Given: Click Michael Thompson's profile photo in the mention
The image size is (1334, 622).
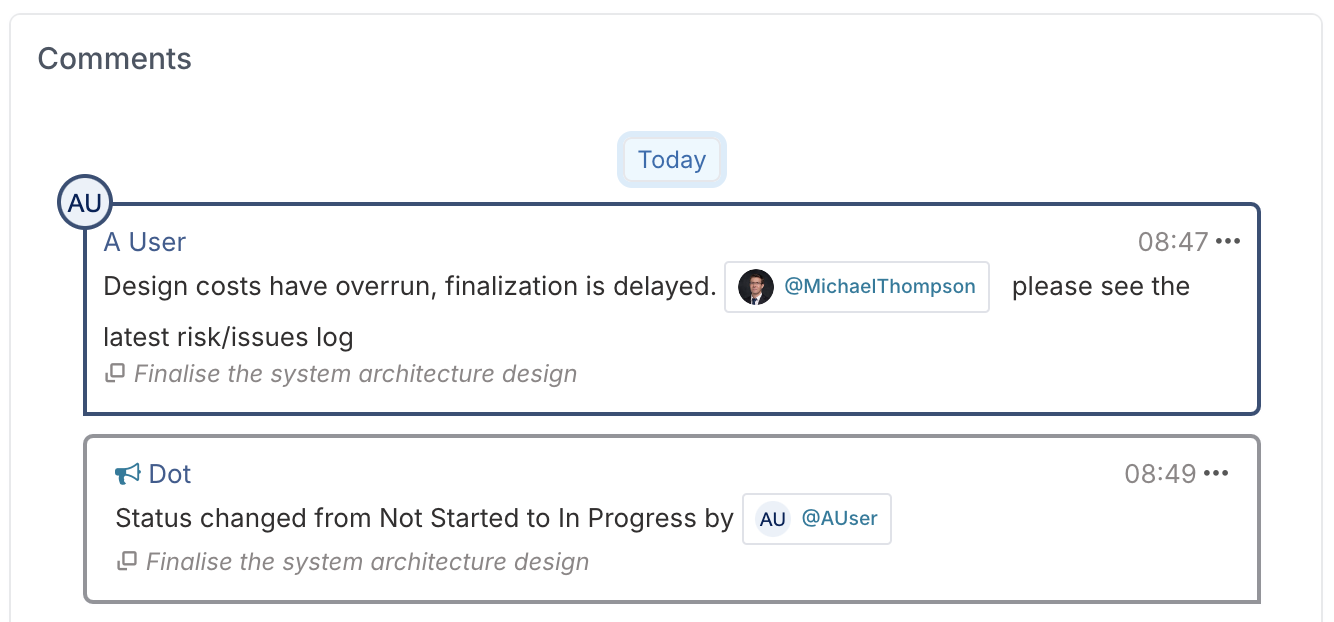Looking at the screenshot, I should click(755, 287).
